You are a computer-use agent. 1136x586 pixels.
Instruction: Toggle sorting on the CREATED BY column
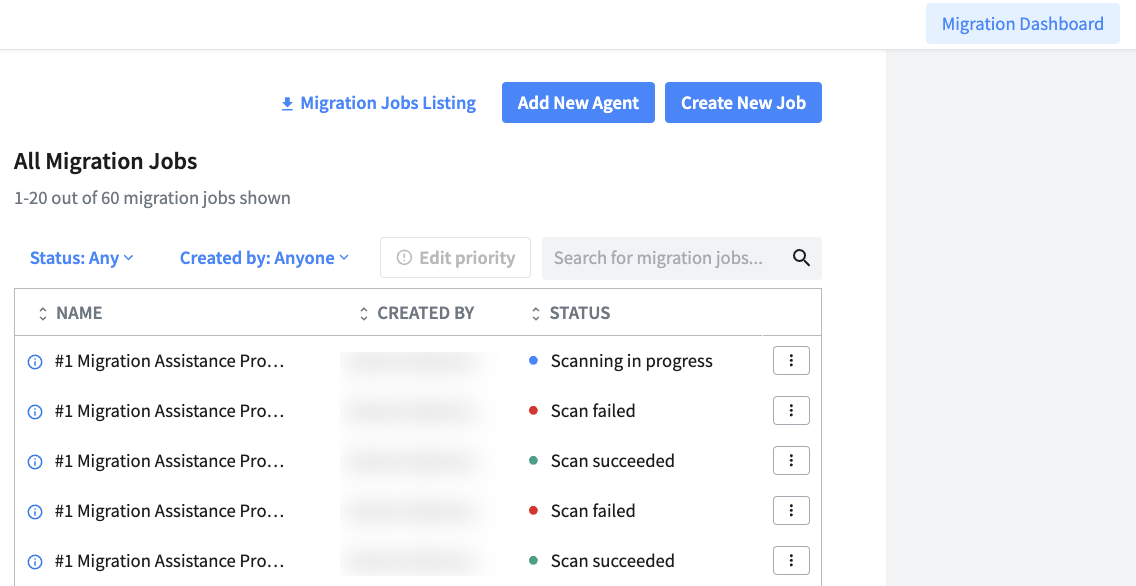(364, 312)
